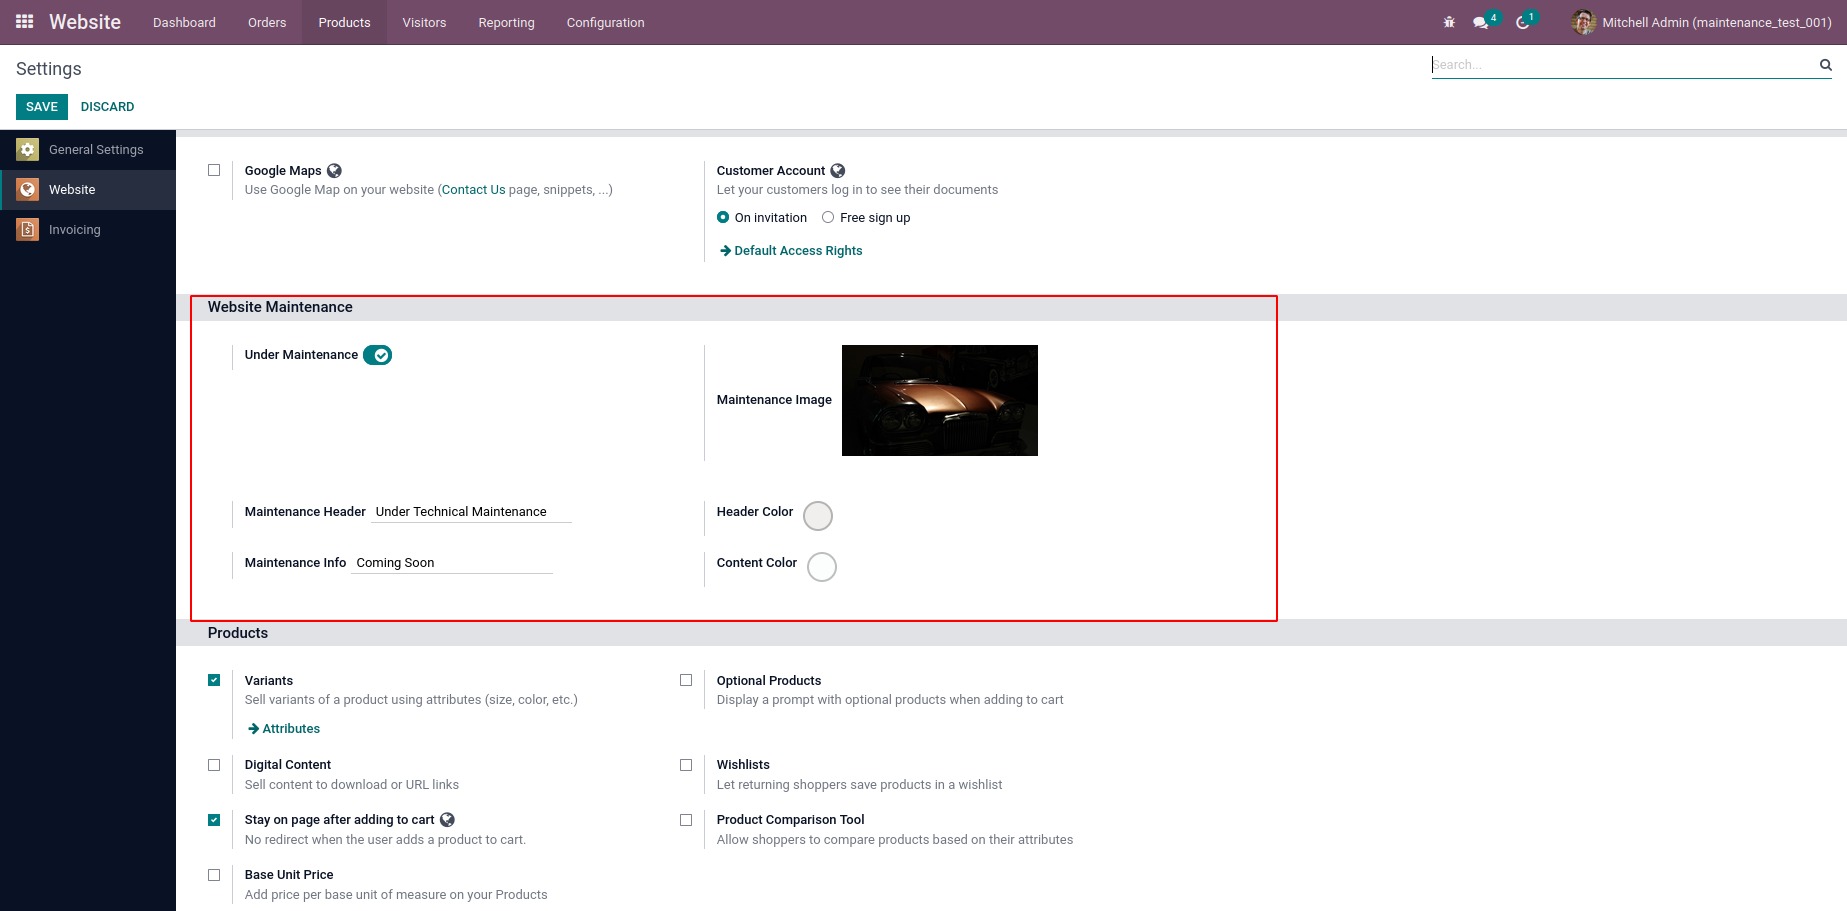Click arrow icon before Default Access Rights
This screenshot has height=911, width=1847.
[725, 251]
